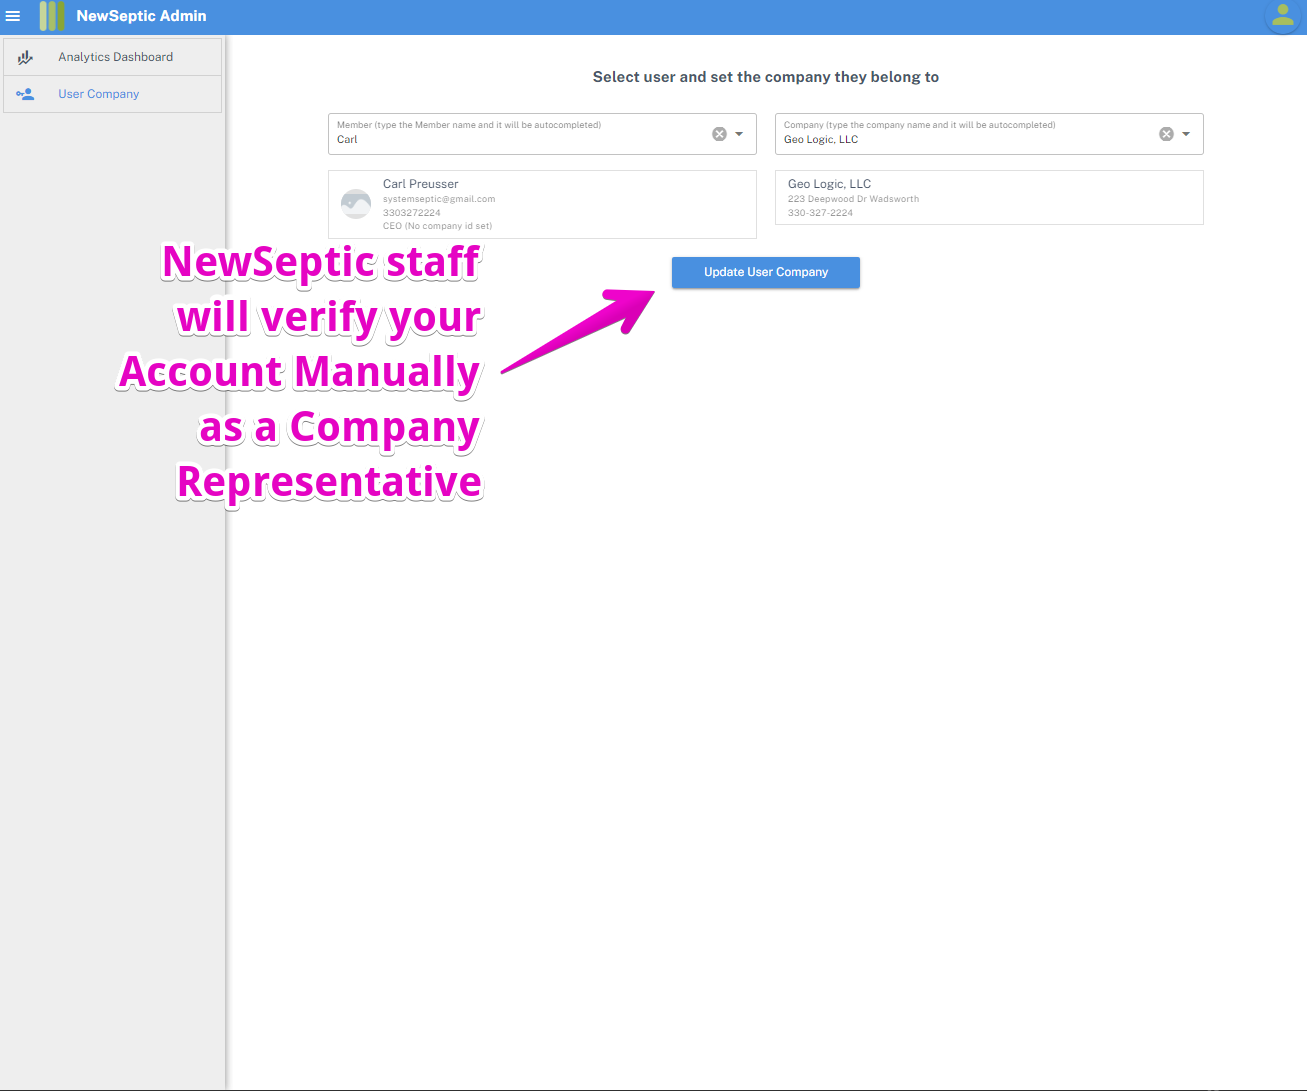The height and width of the screenshot is (1091, 1307).
Task: Clear the Member field selection
Action: 719,134
